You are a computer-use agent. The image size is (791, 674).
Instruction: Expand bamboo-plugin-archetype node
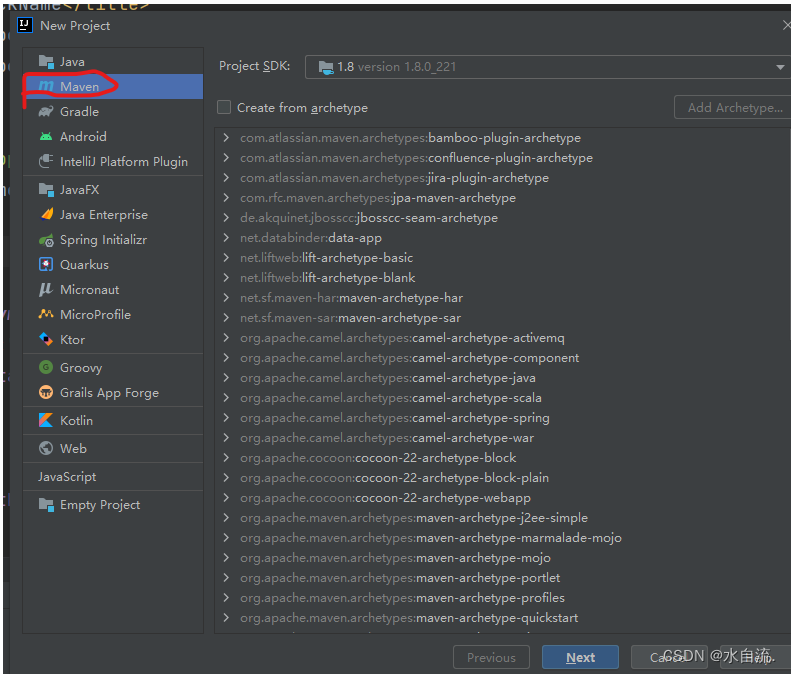(226, 138)
